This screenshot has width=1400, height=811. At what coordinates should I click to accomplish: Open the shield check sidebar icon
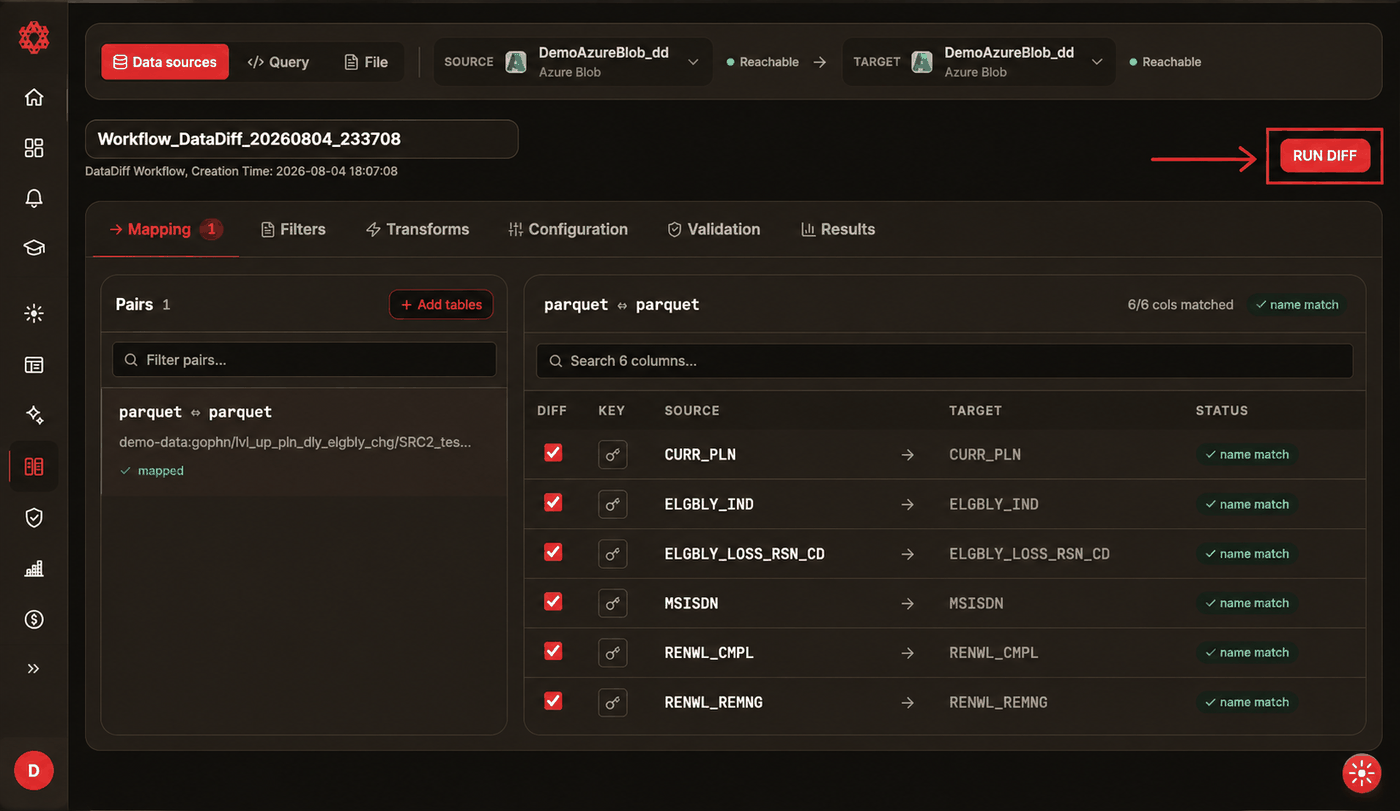pyautogui.click(x=34, y=517)
